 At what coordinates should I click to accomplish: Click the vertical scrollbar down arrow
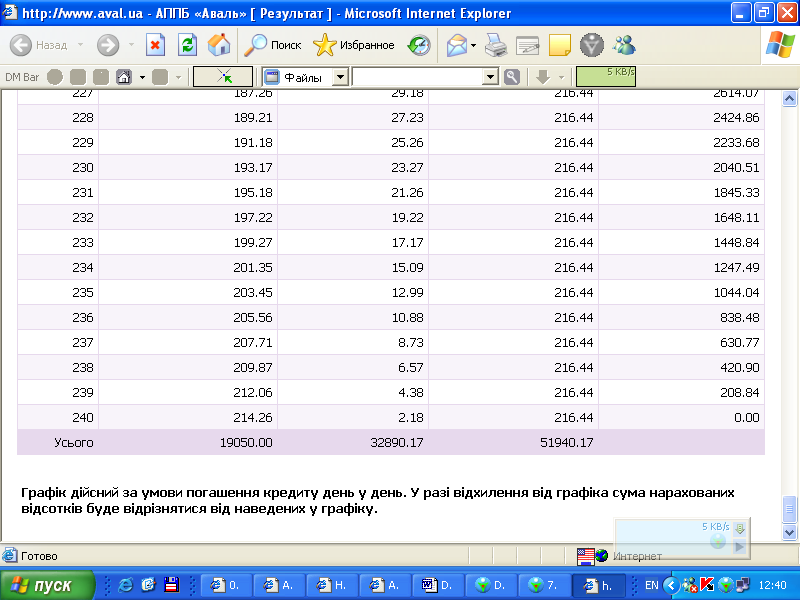pos(788,532)
